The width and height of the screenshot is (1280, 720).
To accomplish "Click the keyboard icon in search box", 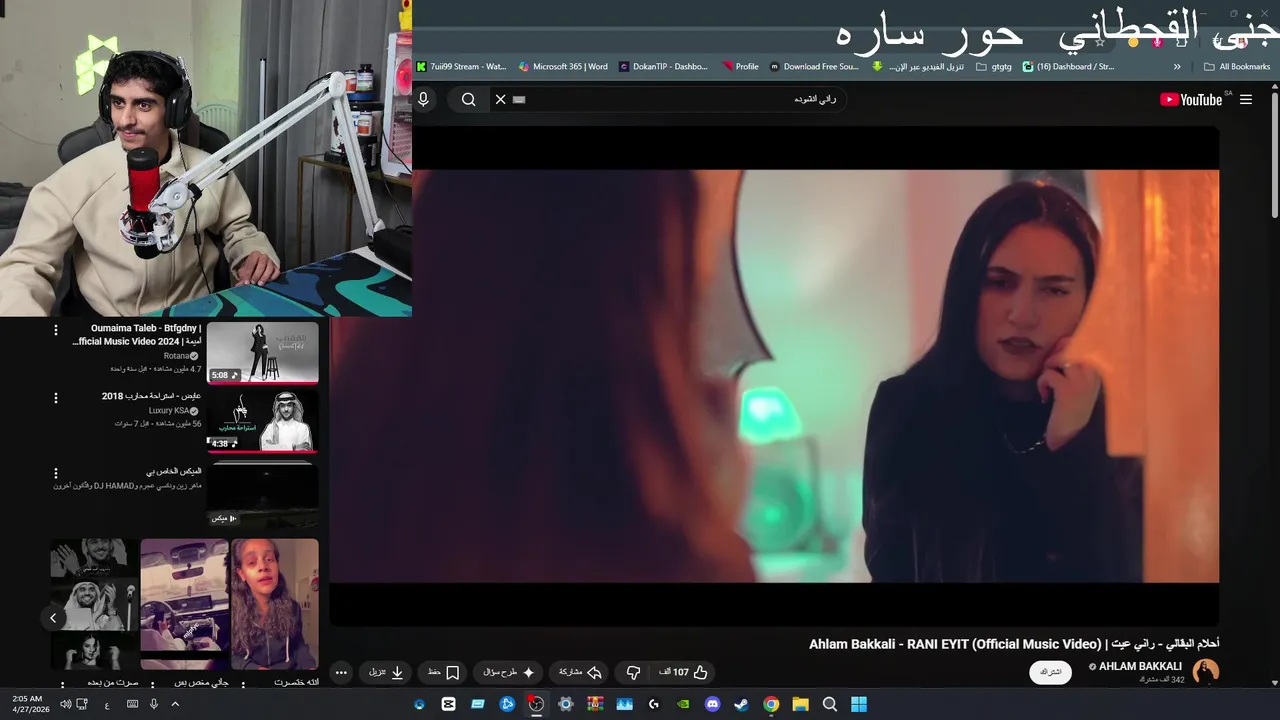I will pyautogui.click(x=519, y=99).
